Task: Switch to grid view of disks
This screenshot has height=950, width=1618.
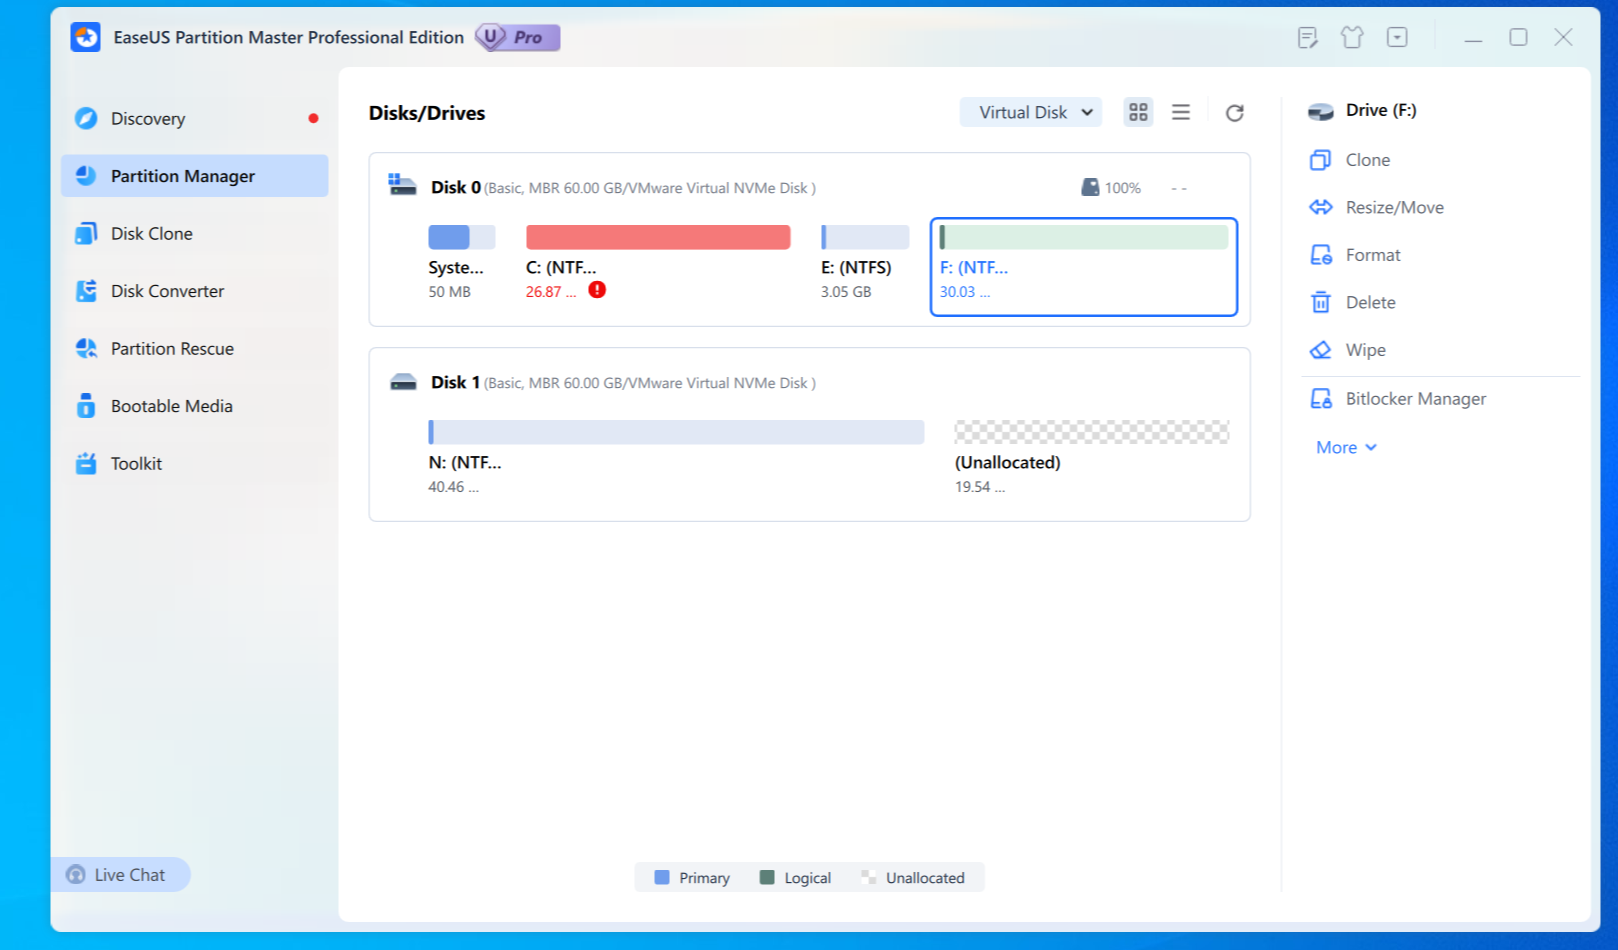Action: pyautogui.click(x=1138, y=112)
